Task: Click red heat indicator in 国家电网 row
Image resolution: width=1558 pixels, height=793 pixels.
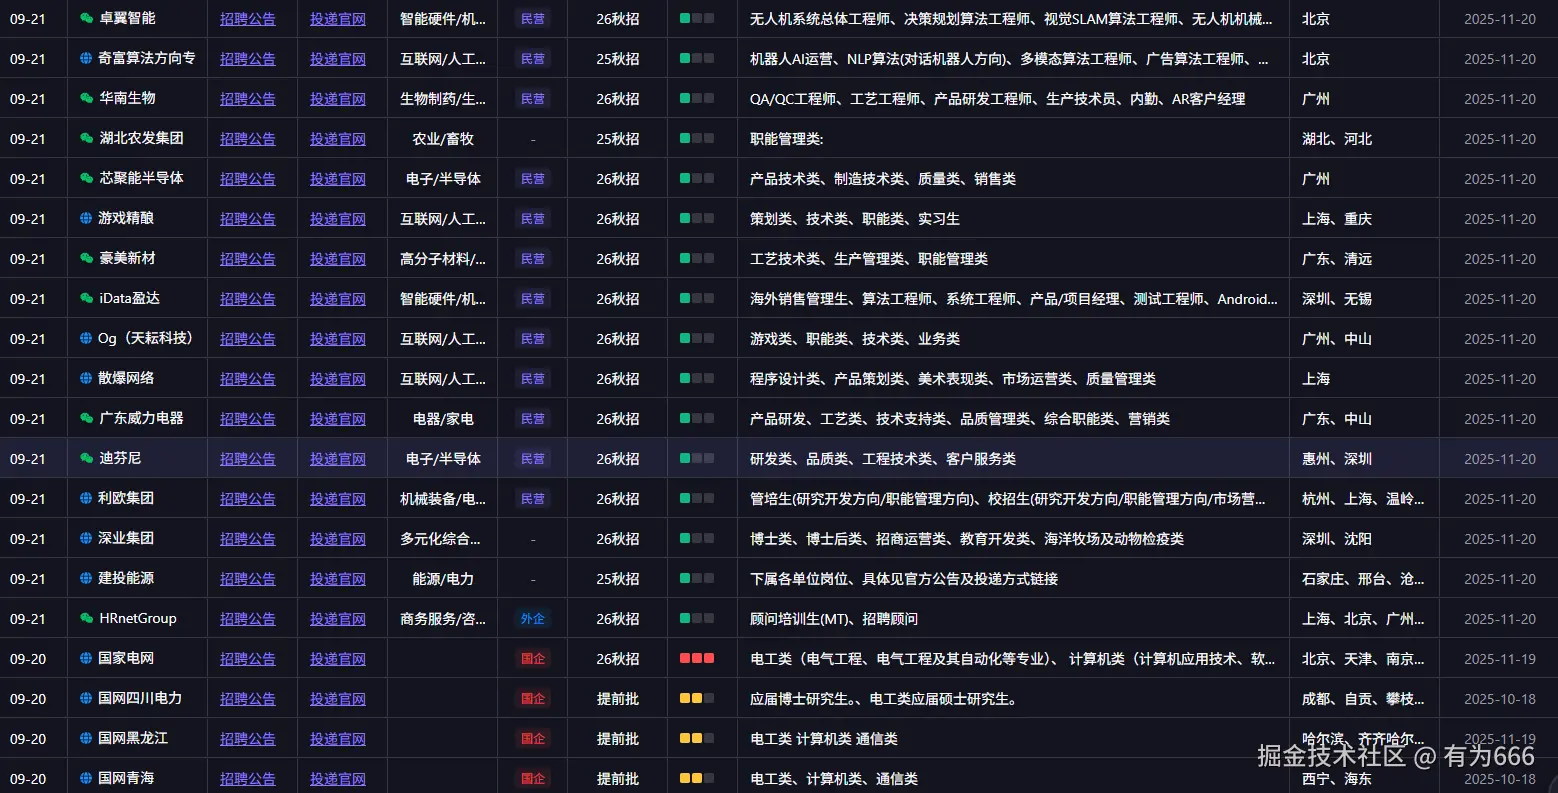Action: click(697, 658)
